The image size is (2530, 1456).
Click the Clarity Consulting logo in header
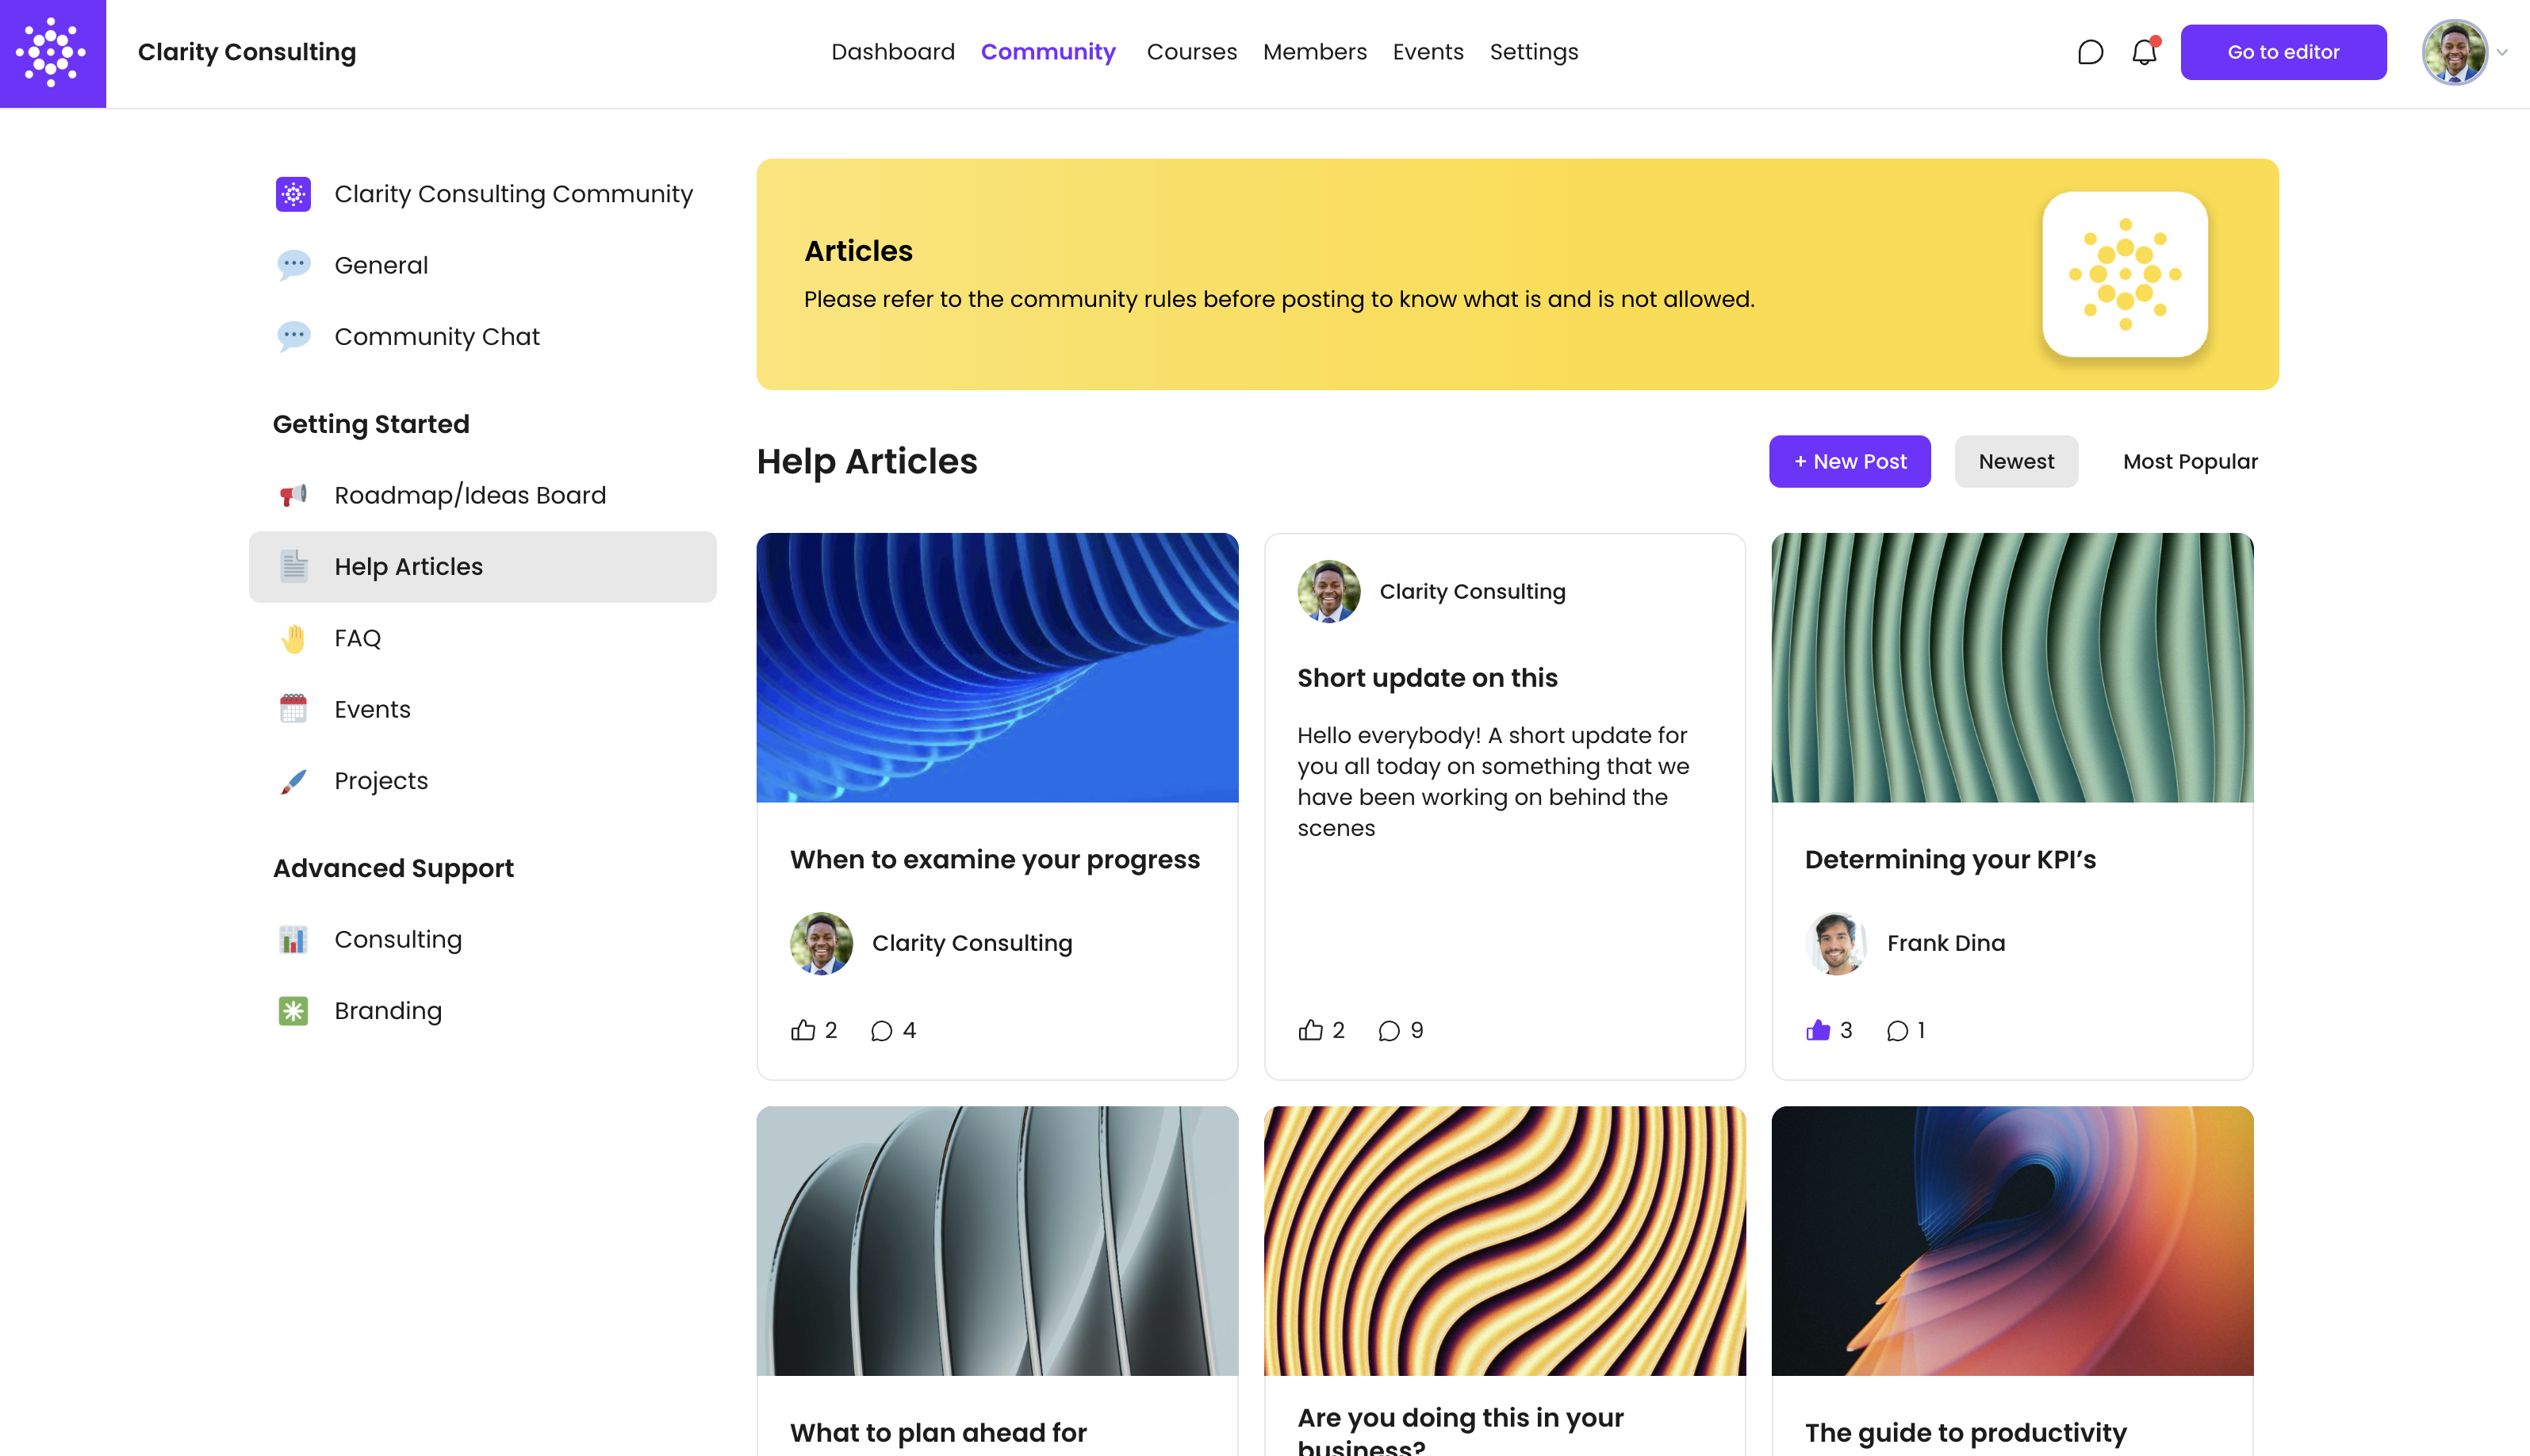[52, 52]
